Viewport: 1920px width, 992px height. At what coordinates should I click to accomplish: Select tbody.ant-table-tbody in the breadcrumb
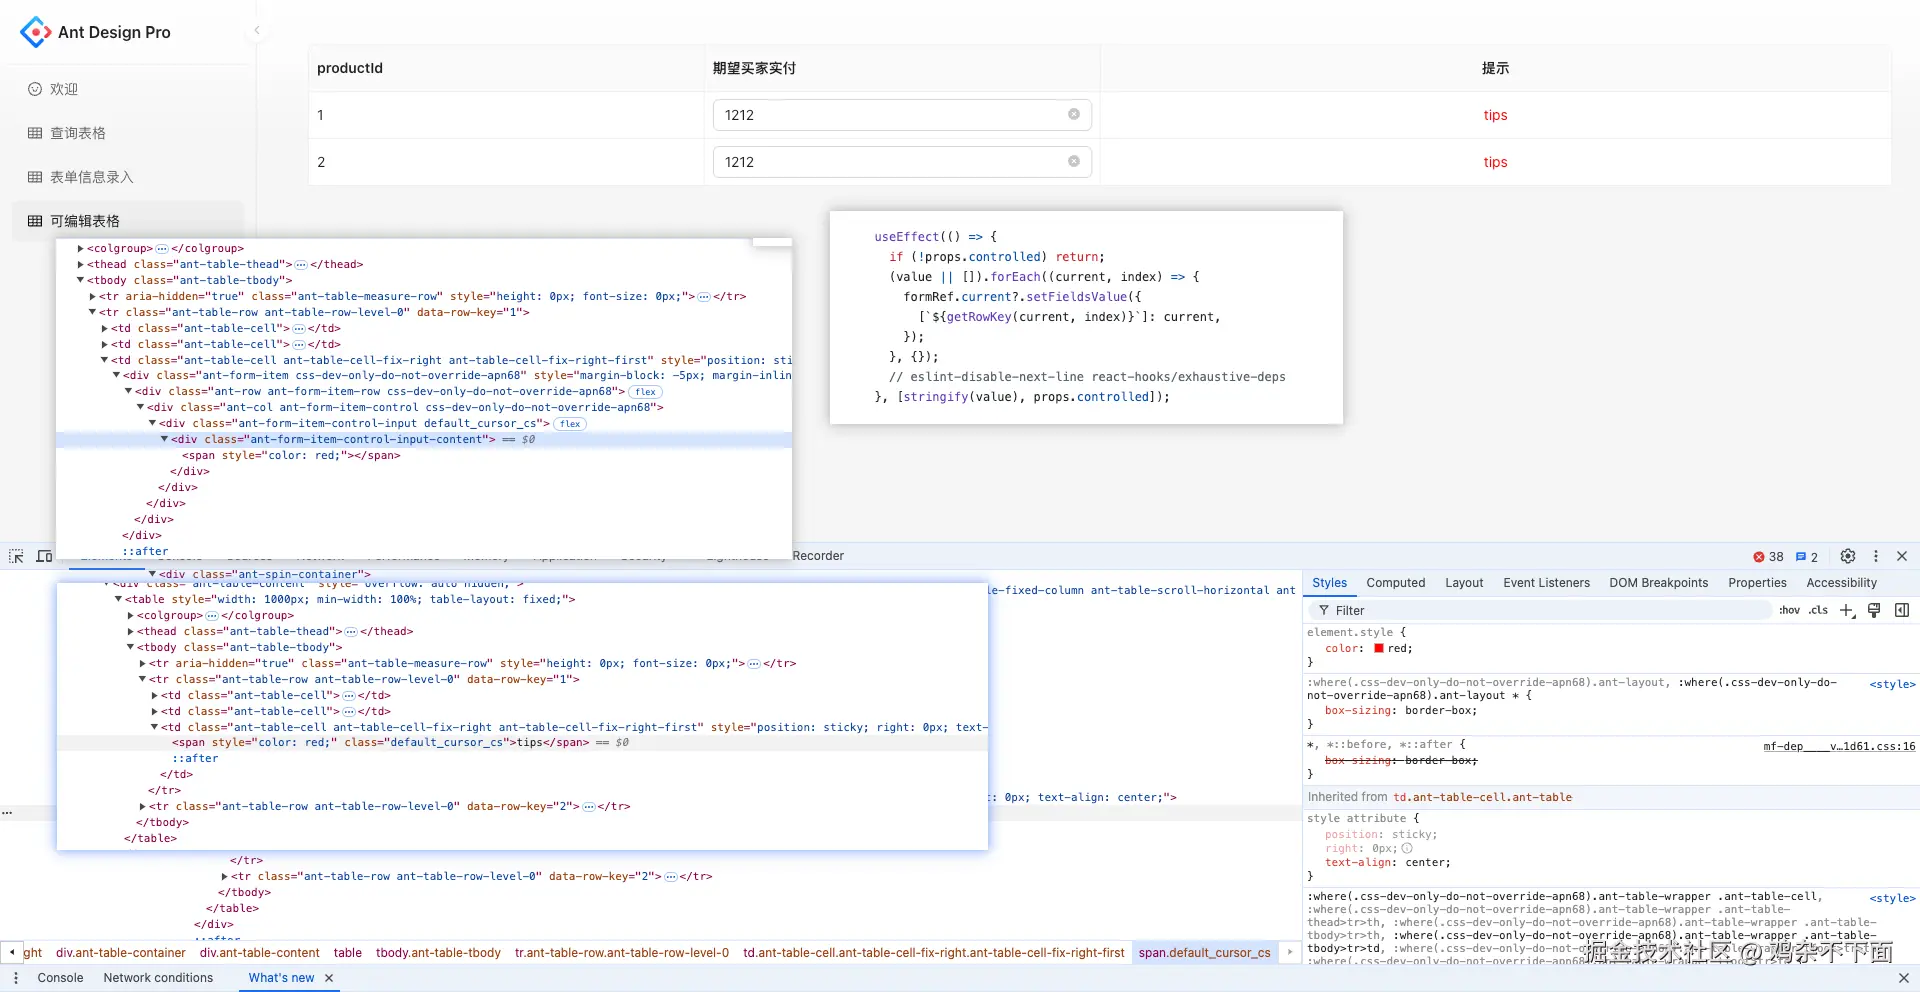click(x=438, y=953)
